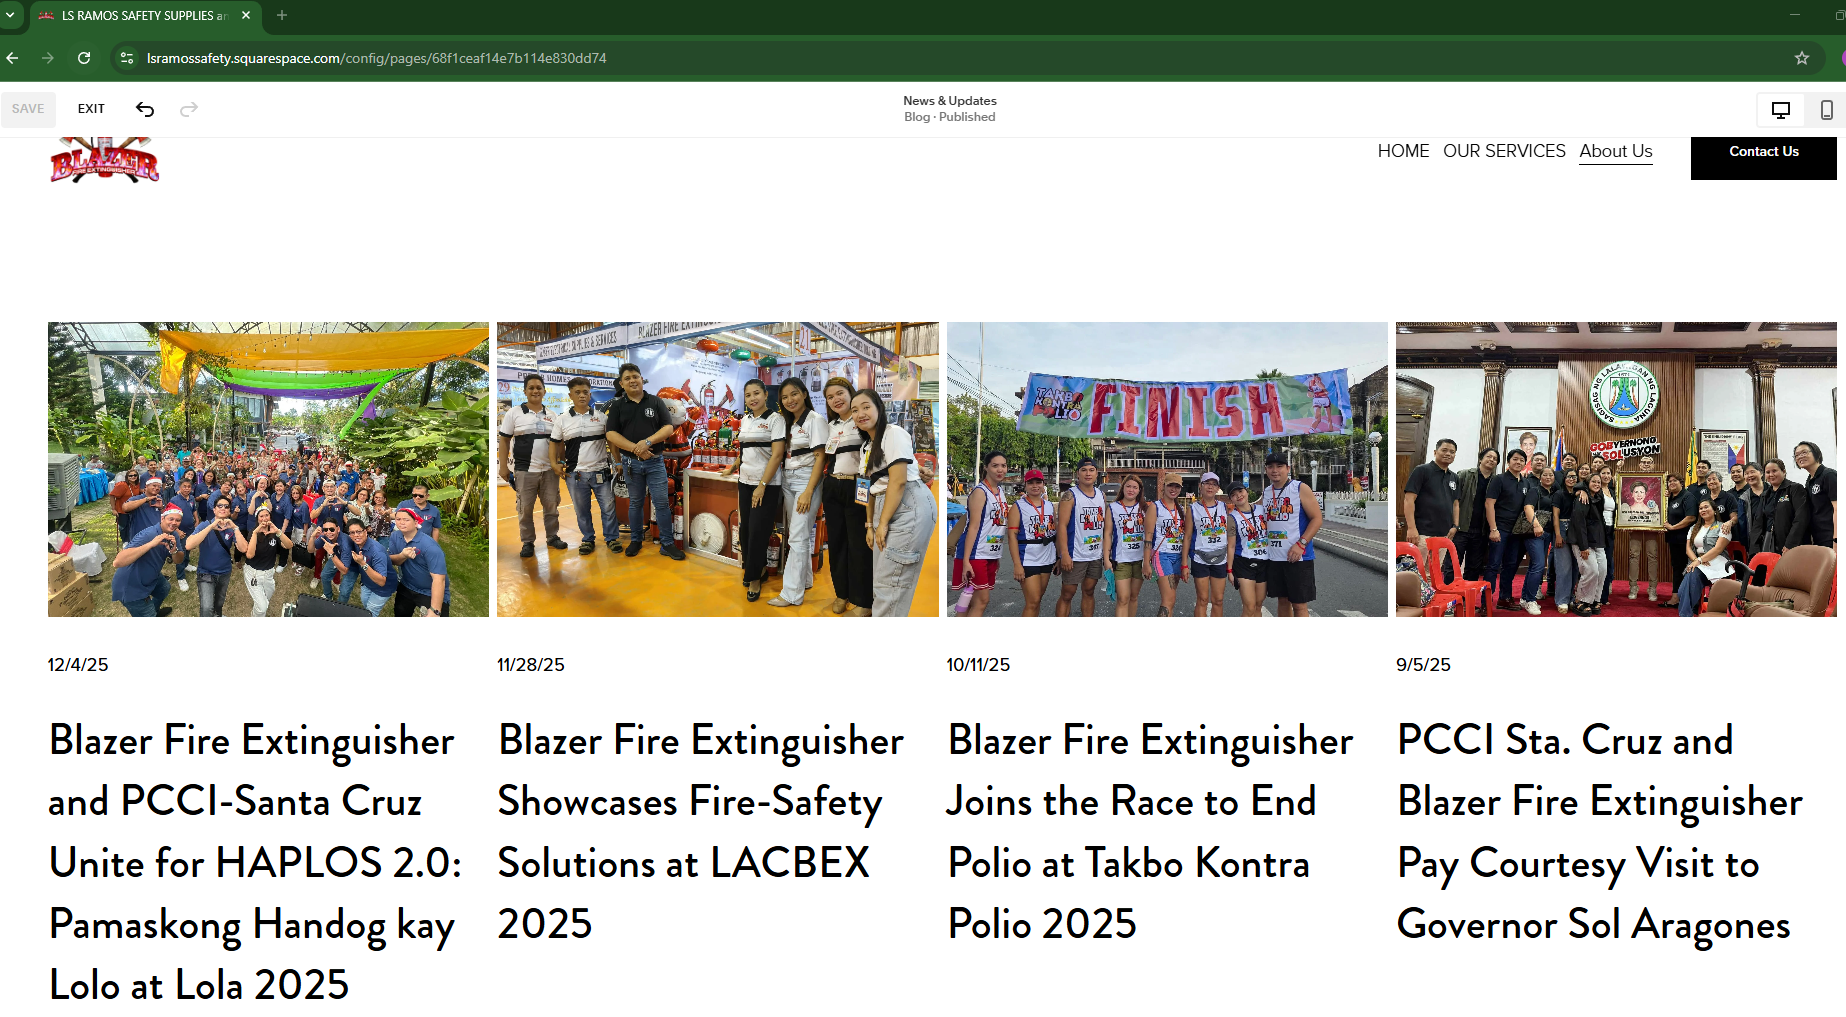This screenshot has width=1846, height=1017.
Task: Click the Contact Us button
Action: pos(1763,153)
